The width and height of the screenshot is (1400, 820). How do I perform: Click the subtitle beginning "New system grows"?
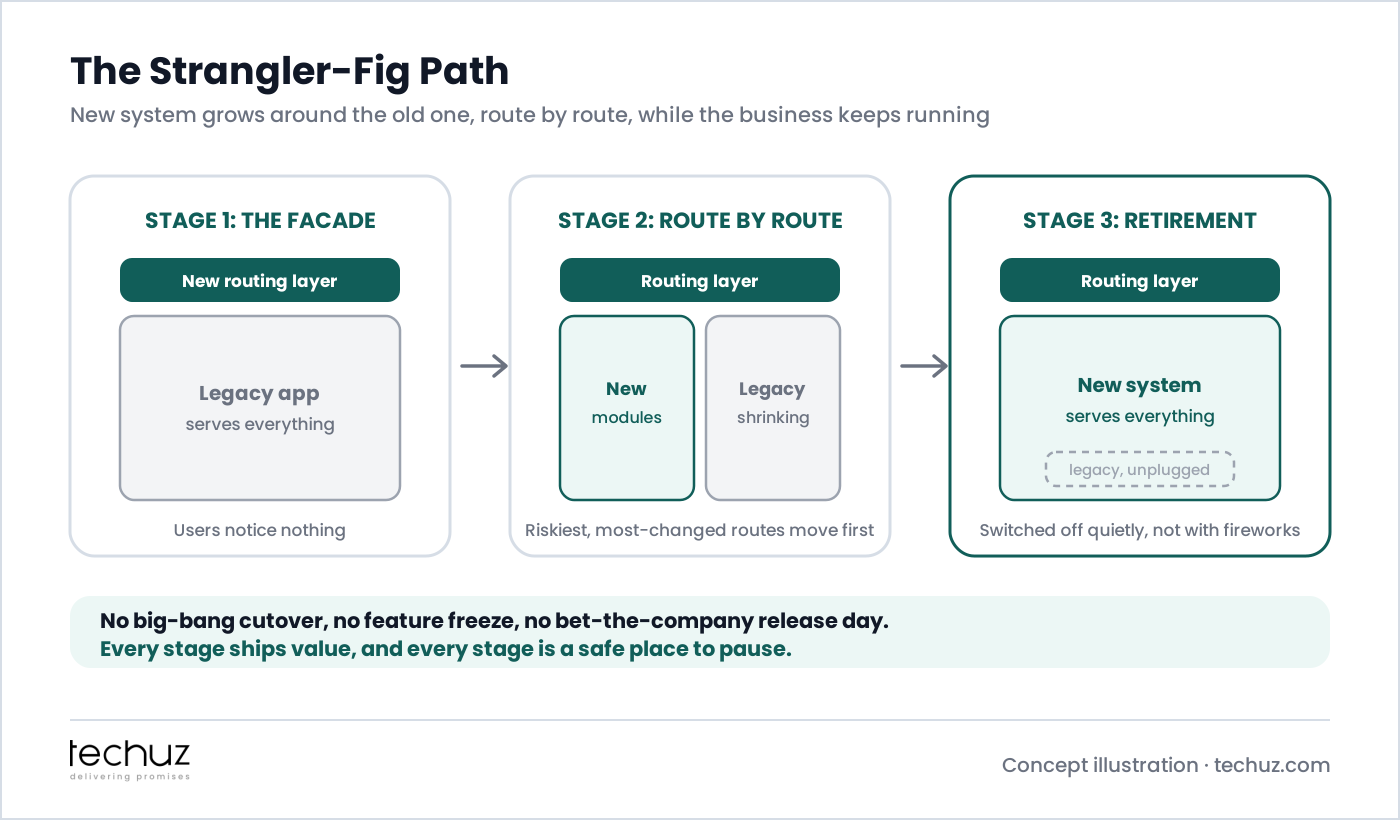tap(530, 115)
